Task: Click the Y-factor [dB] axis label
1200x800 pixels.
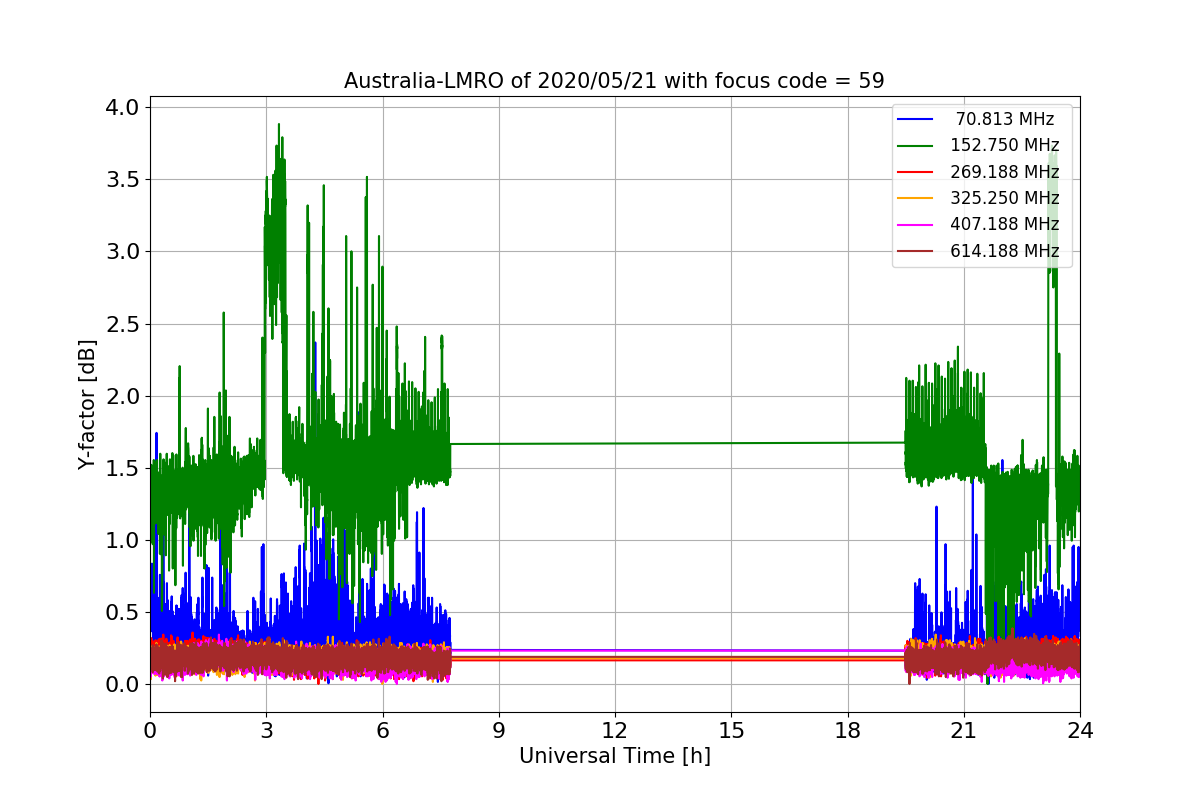Action: (x=88, y=404)
